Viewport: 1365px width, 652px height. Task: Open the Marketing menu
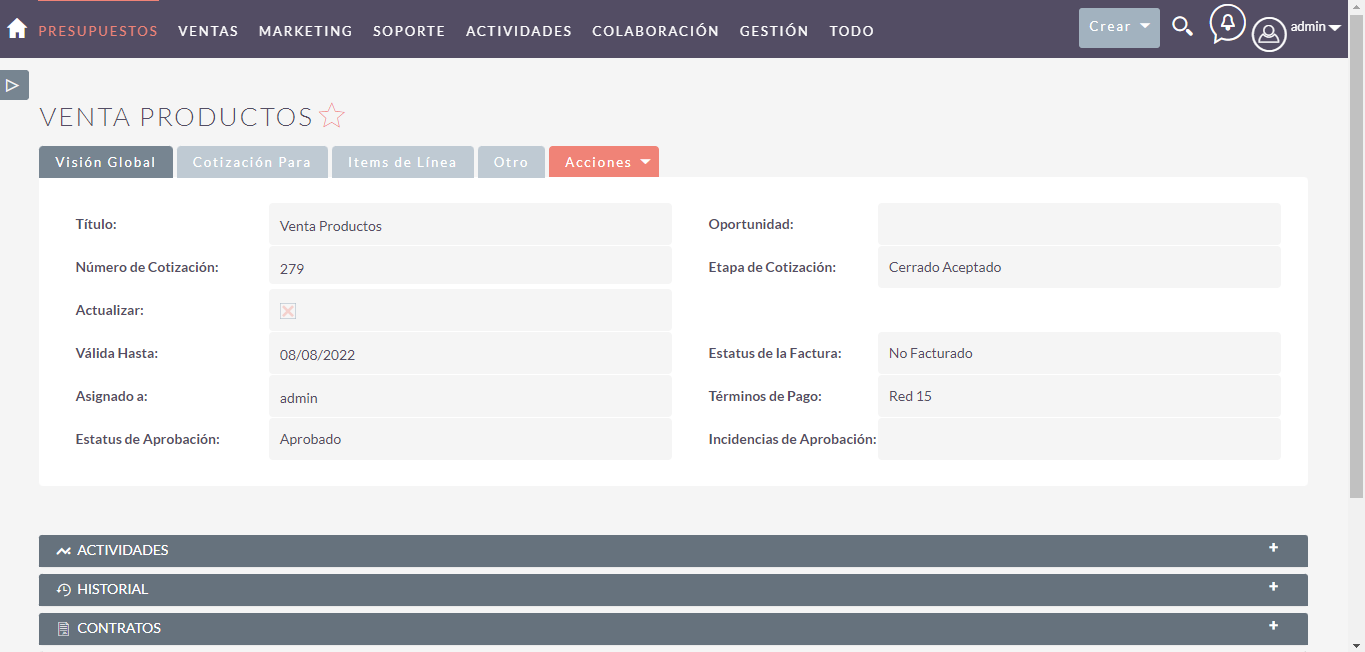point(305,31)
